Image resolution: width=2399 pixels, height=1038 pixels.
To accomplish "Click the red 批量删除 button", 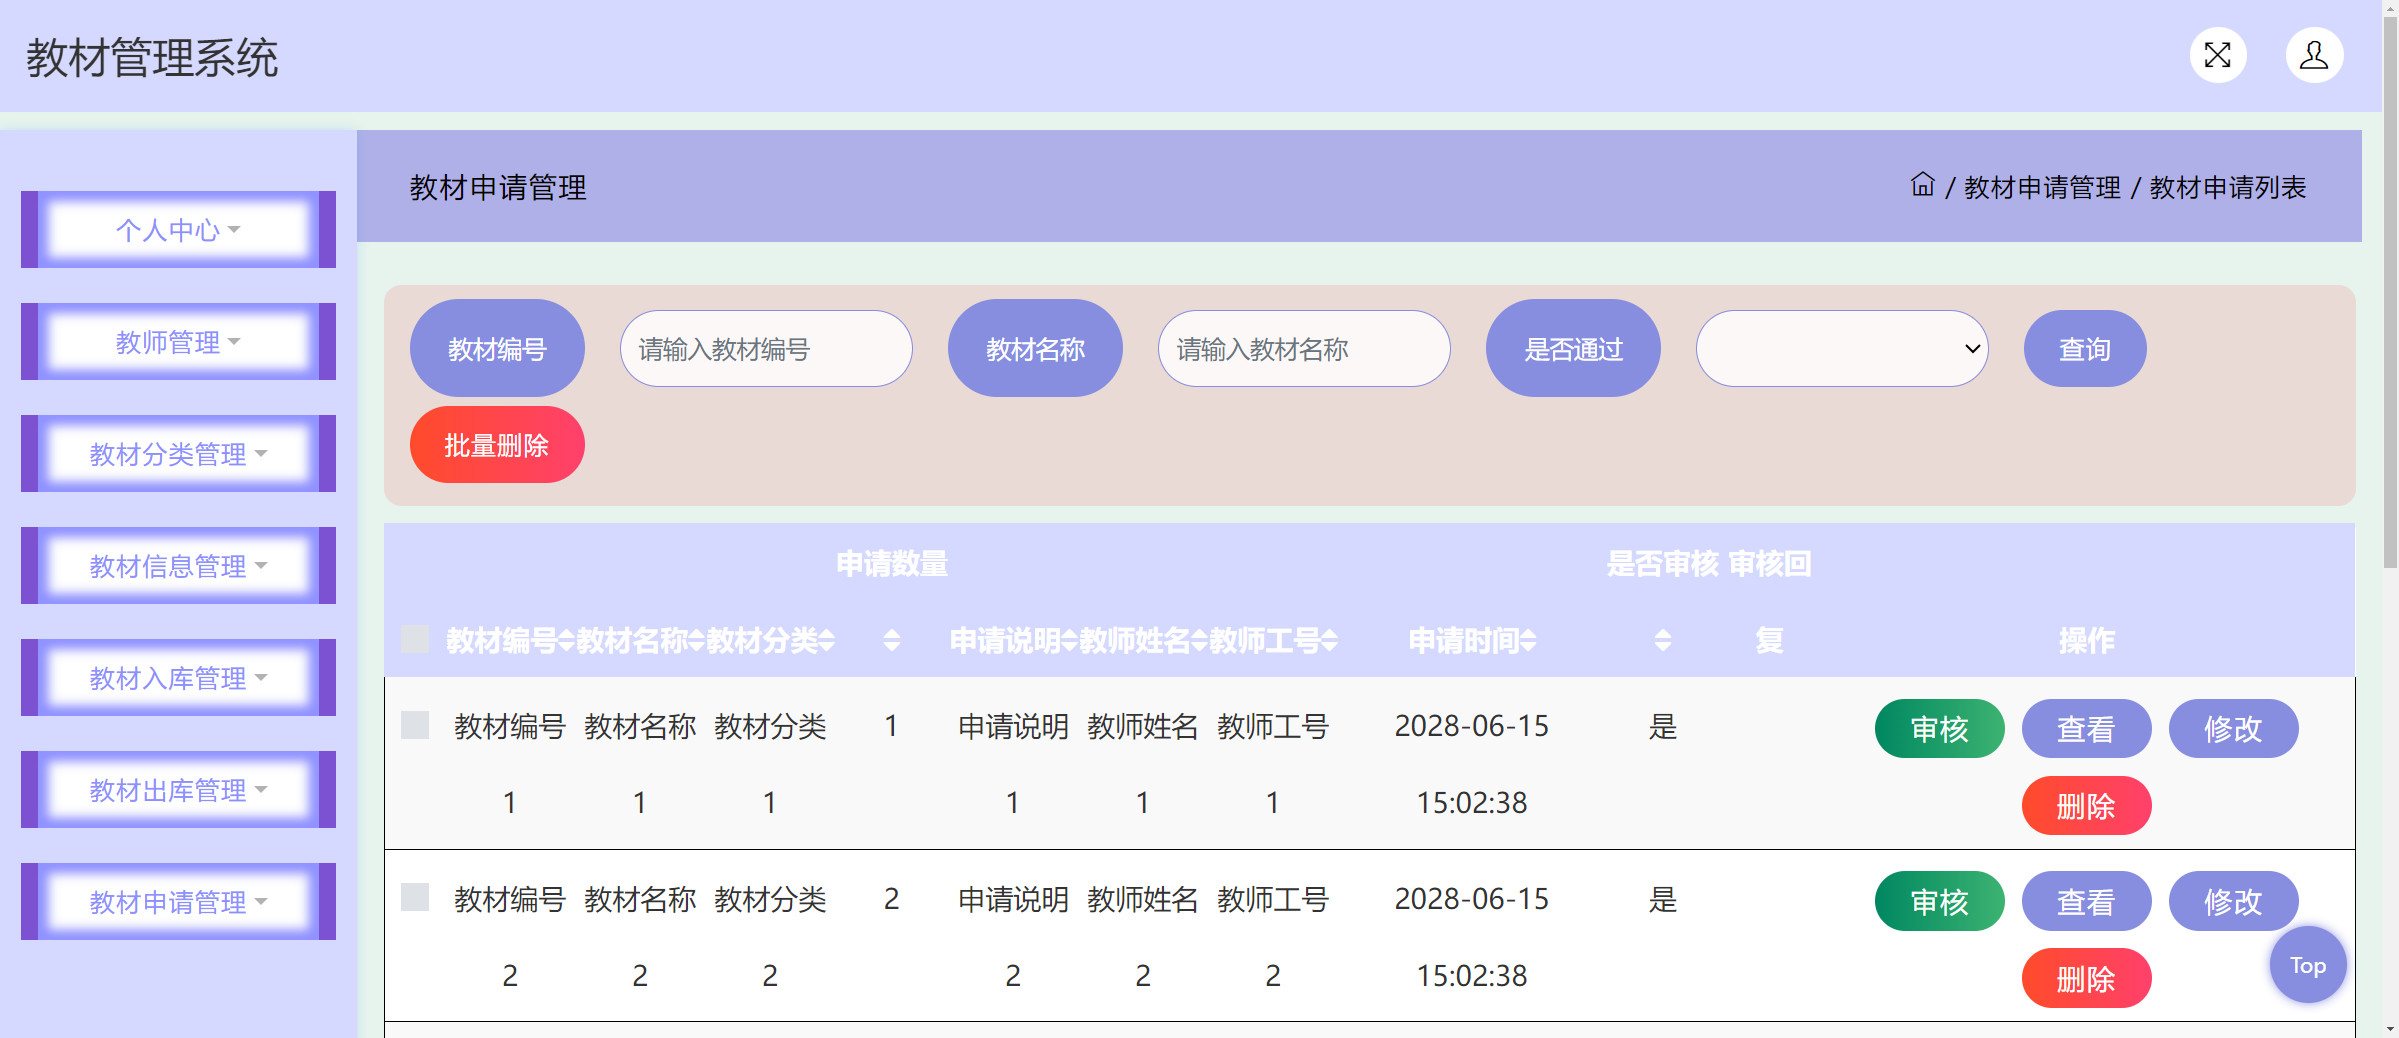I will coord(497,444).
